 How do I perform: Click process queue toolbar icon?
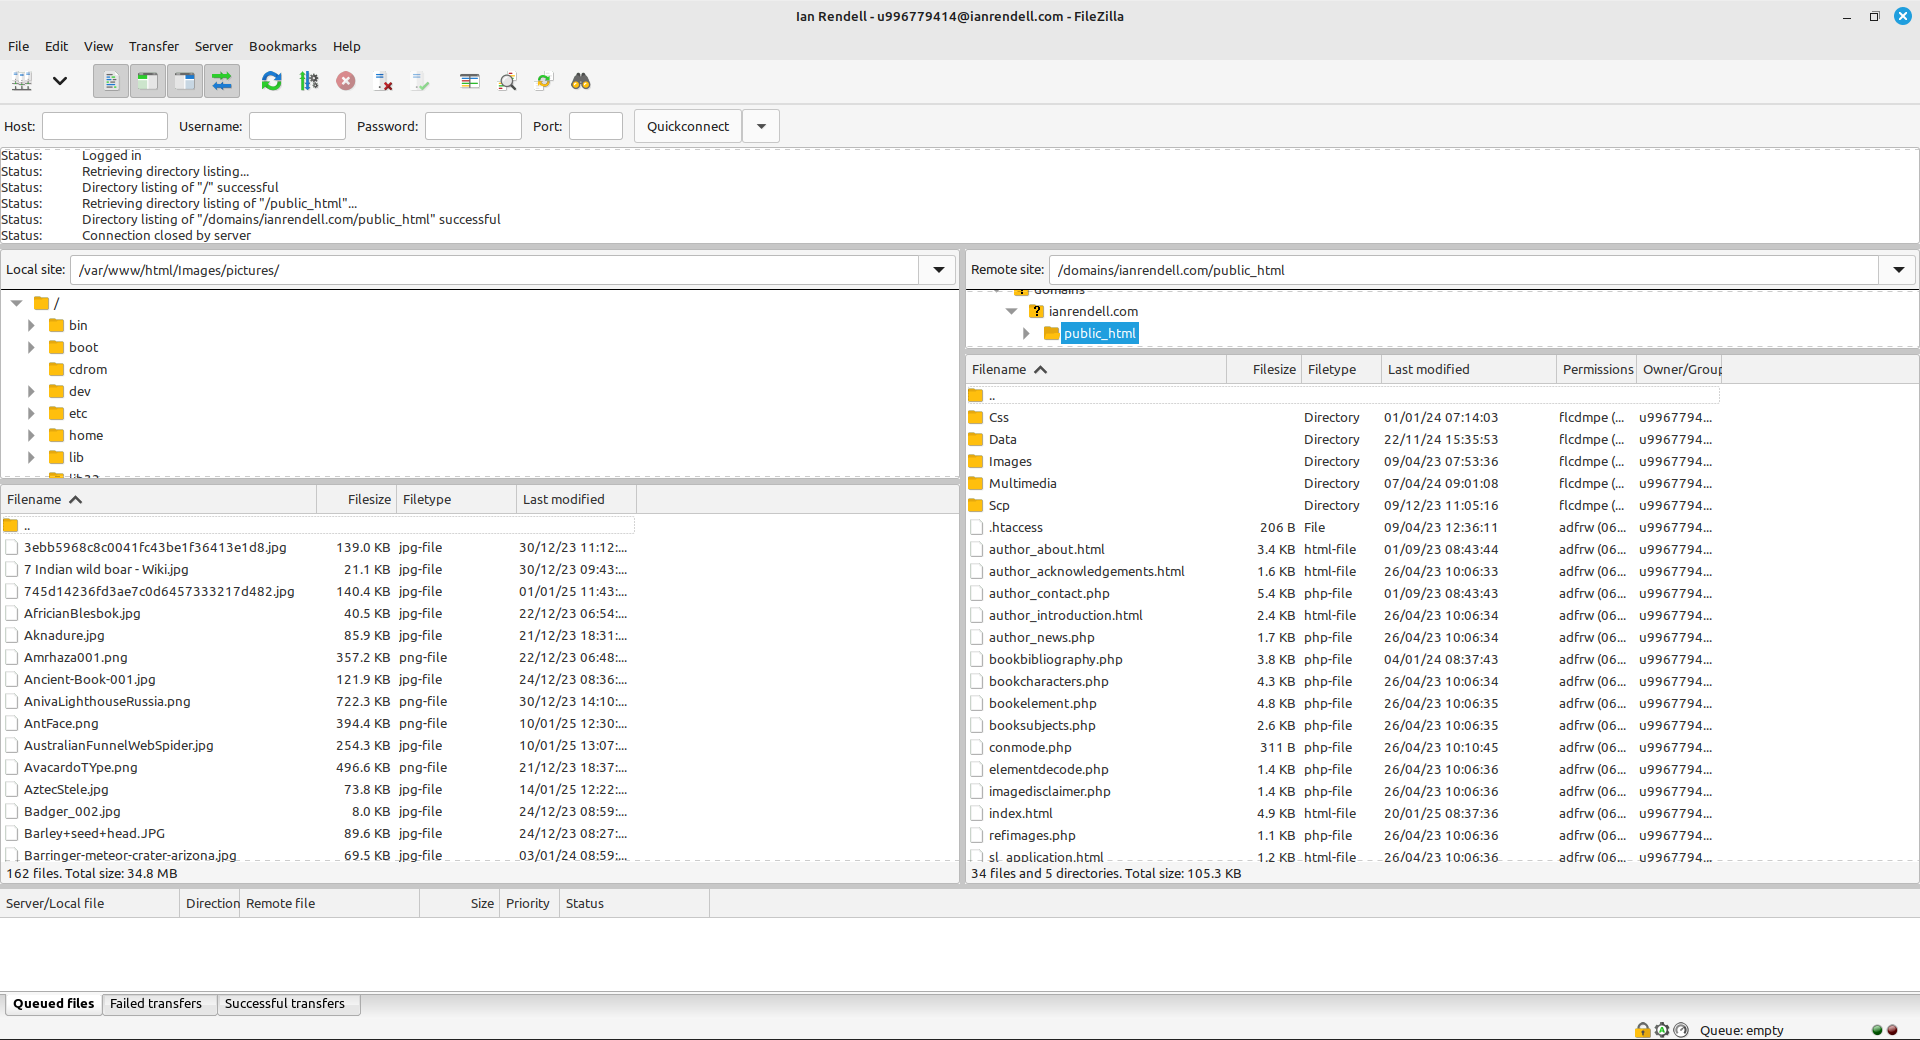pyautogui.click(x=309, y=81)
